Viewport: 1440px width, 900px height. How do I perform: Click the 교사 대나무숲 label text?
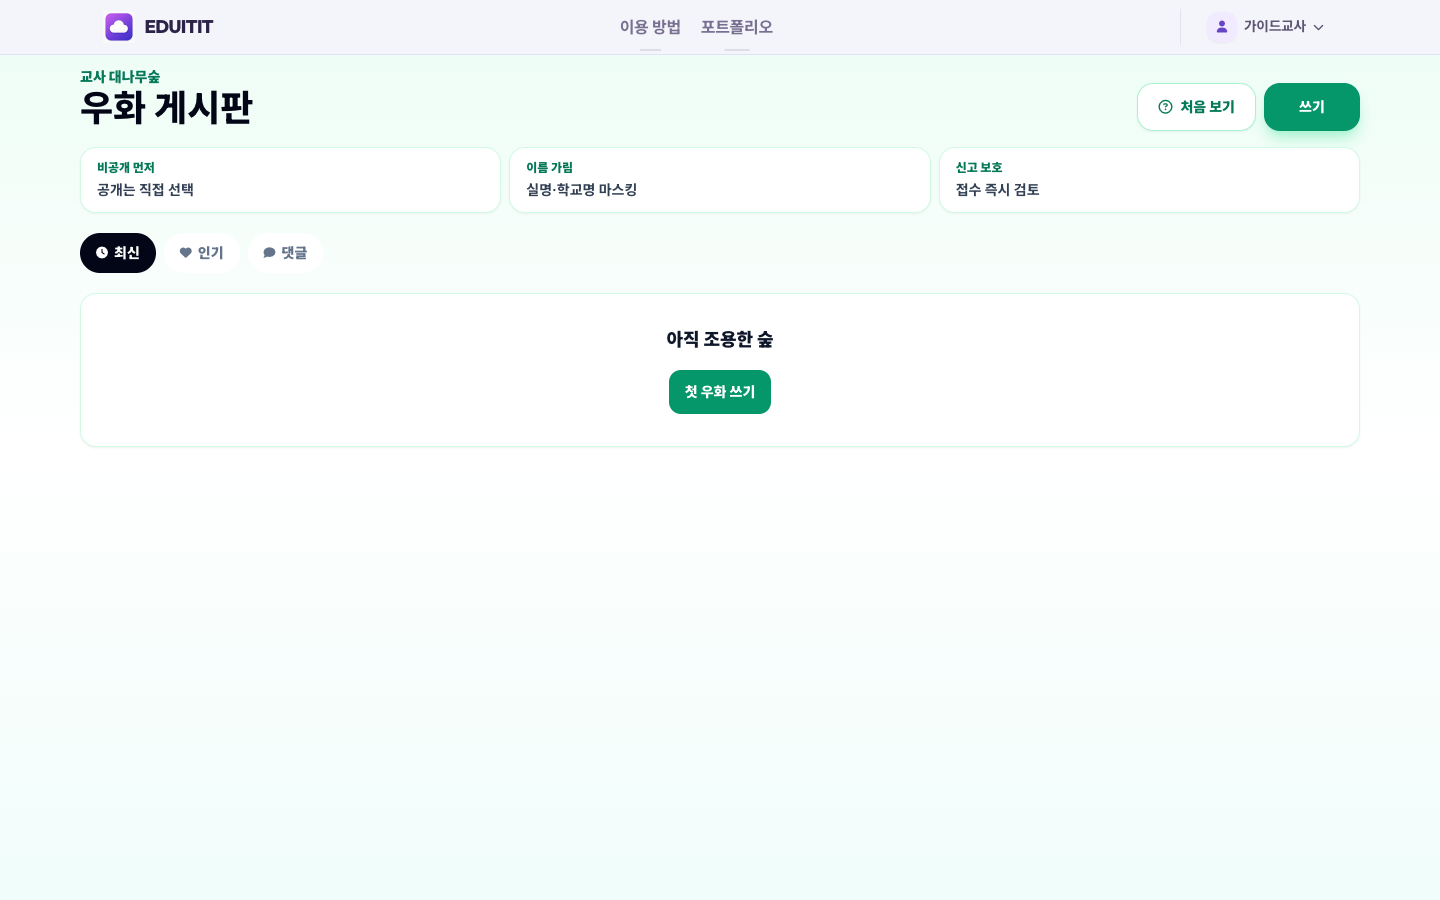tap(120, 77)
